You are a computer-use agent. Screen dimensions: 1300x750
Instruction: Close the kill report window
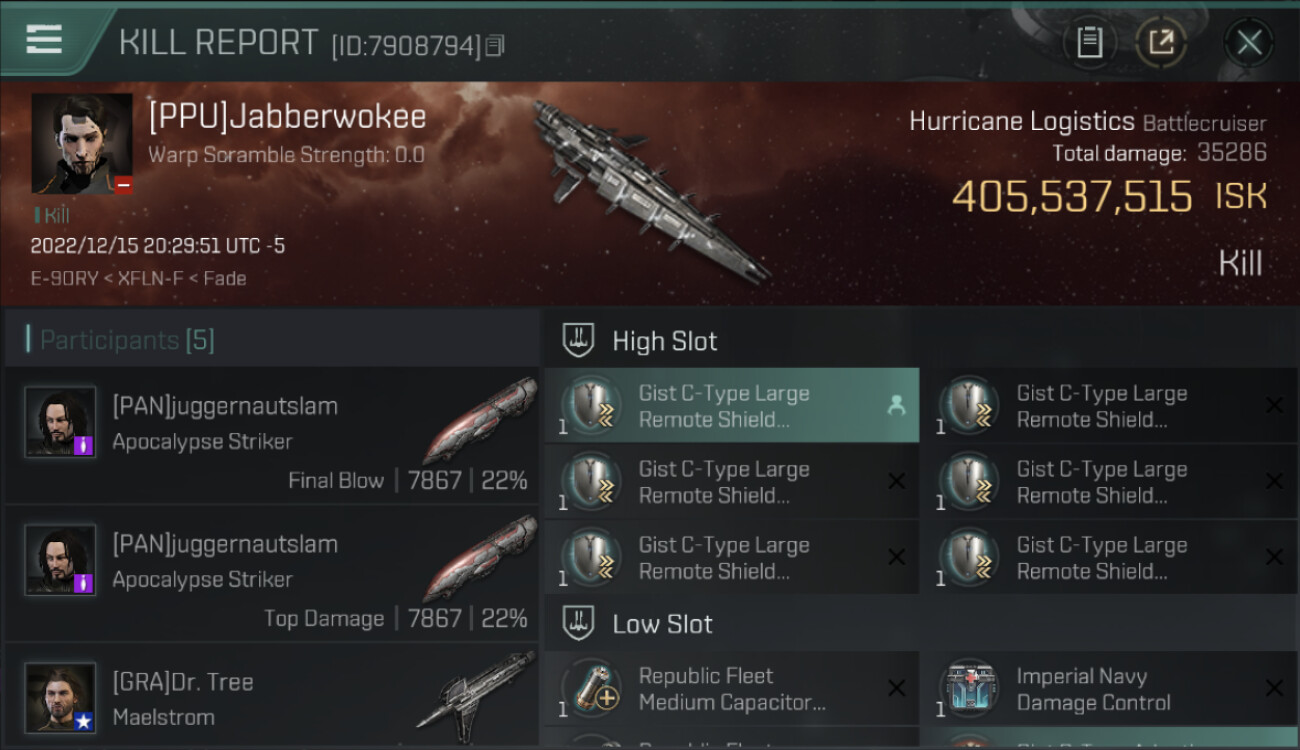pos(1249,42)
